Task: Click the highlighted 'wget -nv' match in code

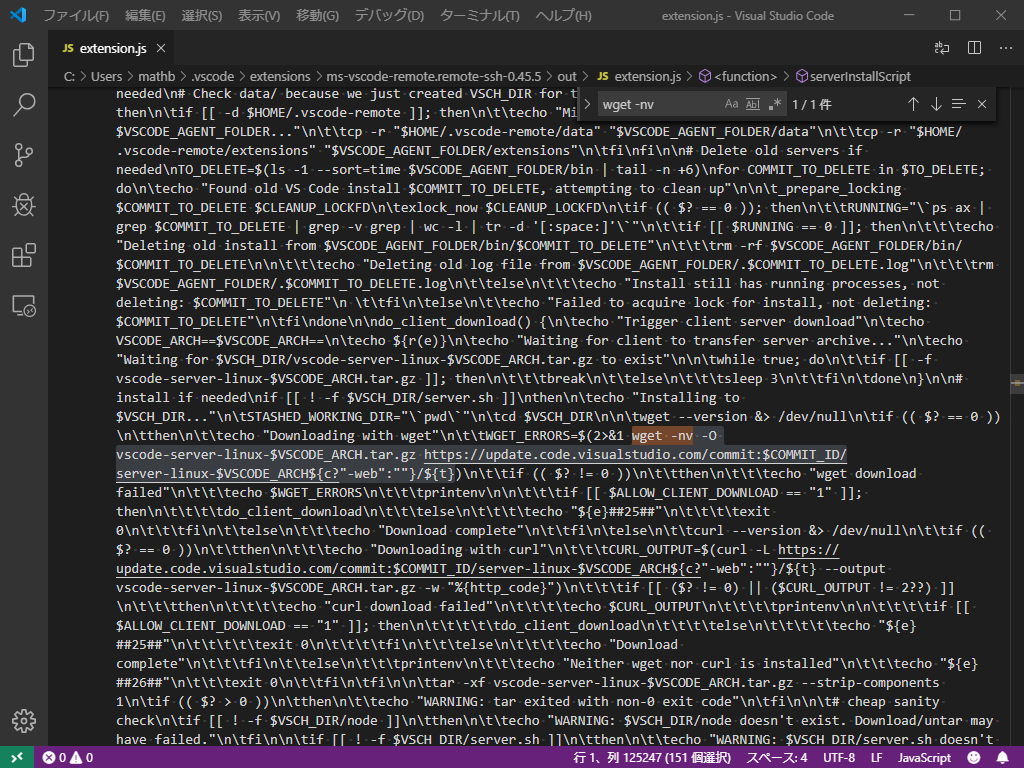Action: (662, 436)
